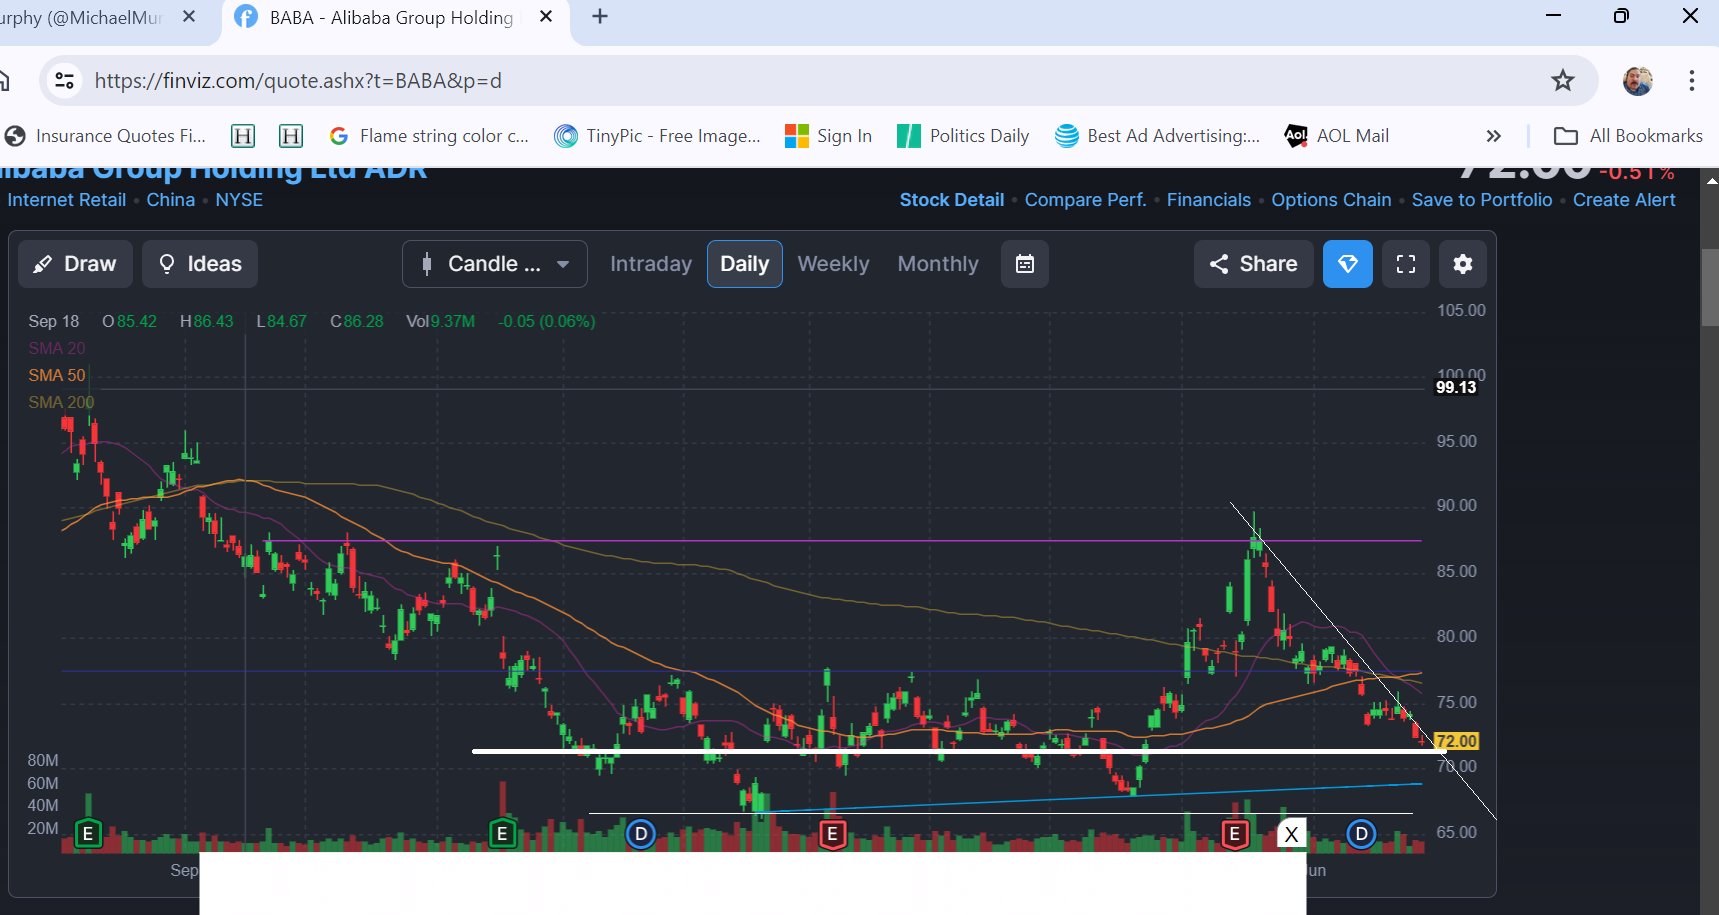Expand the Candle chart type dropdown
The height and width of the screenshot is (915, 1719).
495,264
